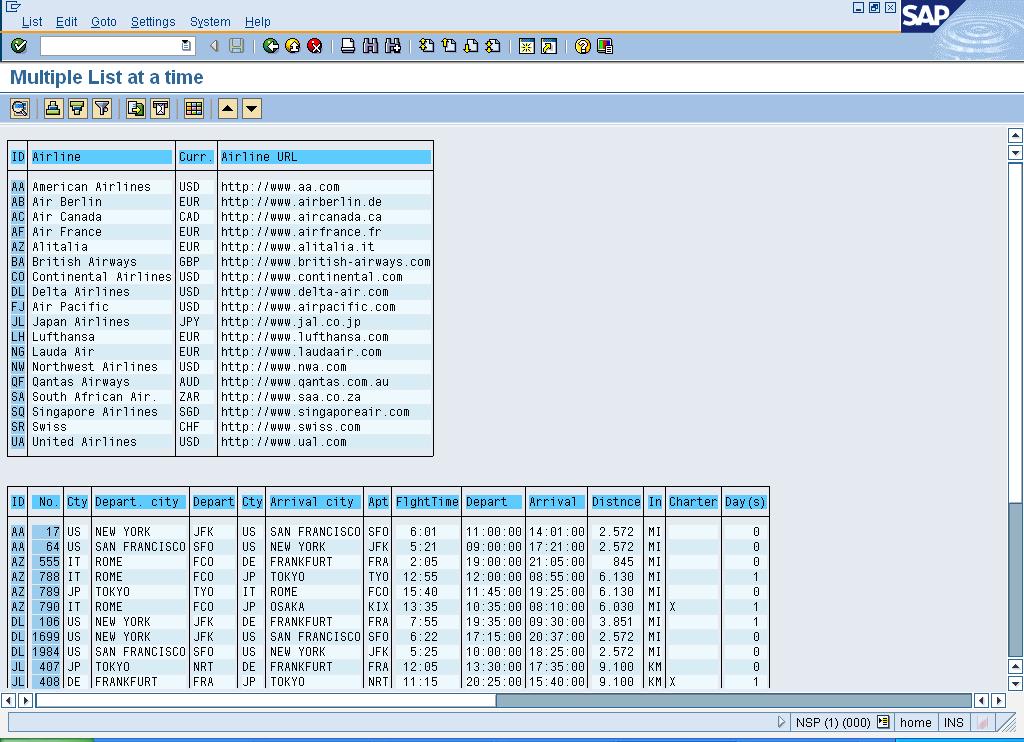The height and width of the screenshot is (742, 1024).
Task: Click the INS status bar field
Action: (953, 722)
